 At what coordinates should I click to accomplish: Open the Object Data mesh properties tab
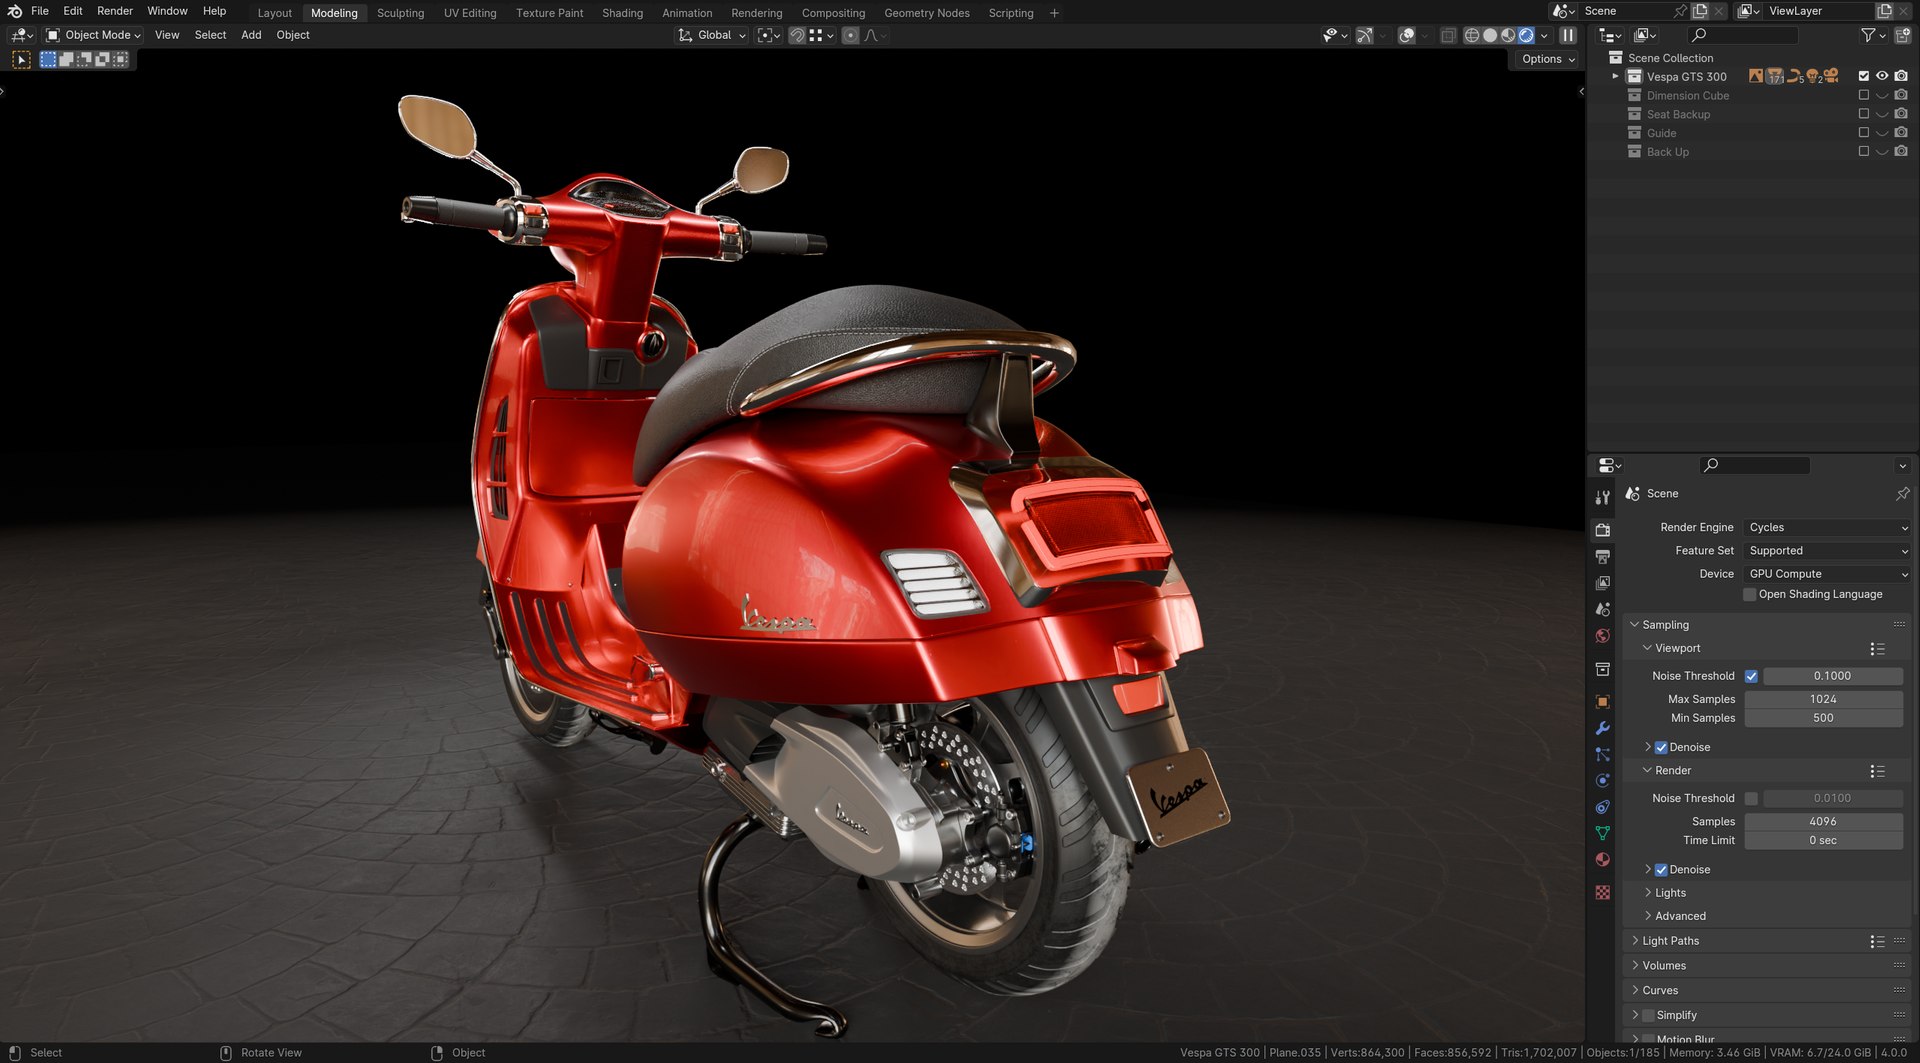pyautogui.click(x=1603, y=833)
